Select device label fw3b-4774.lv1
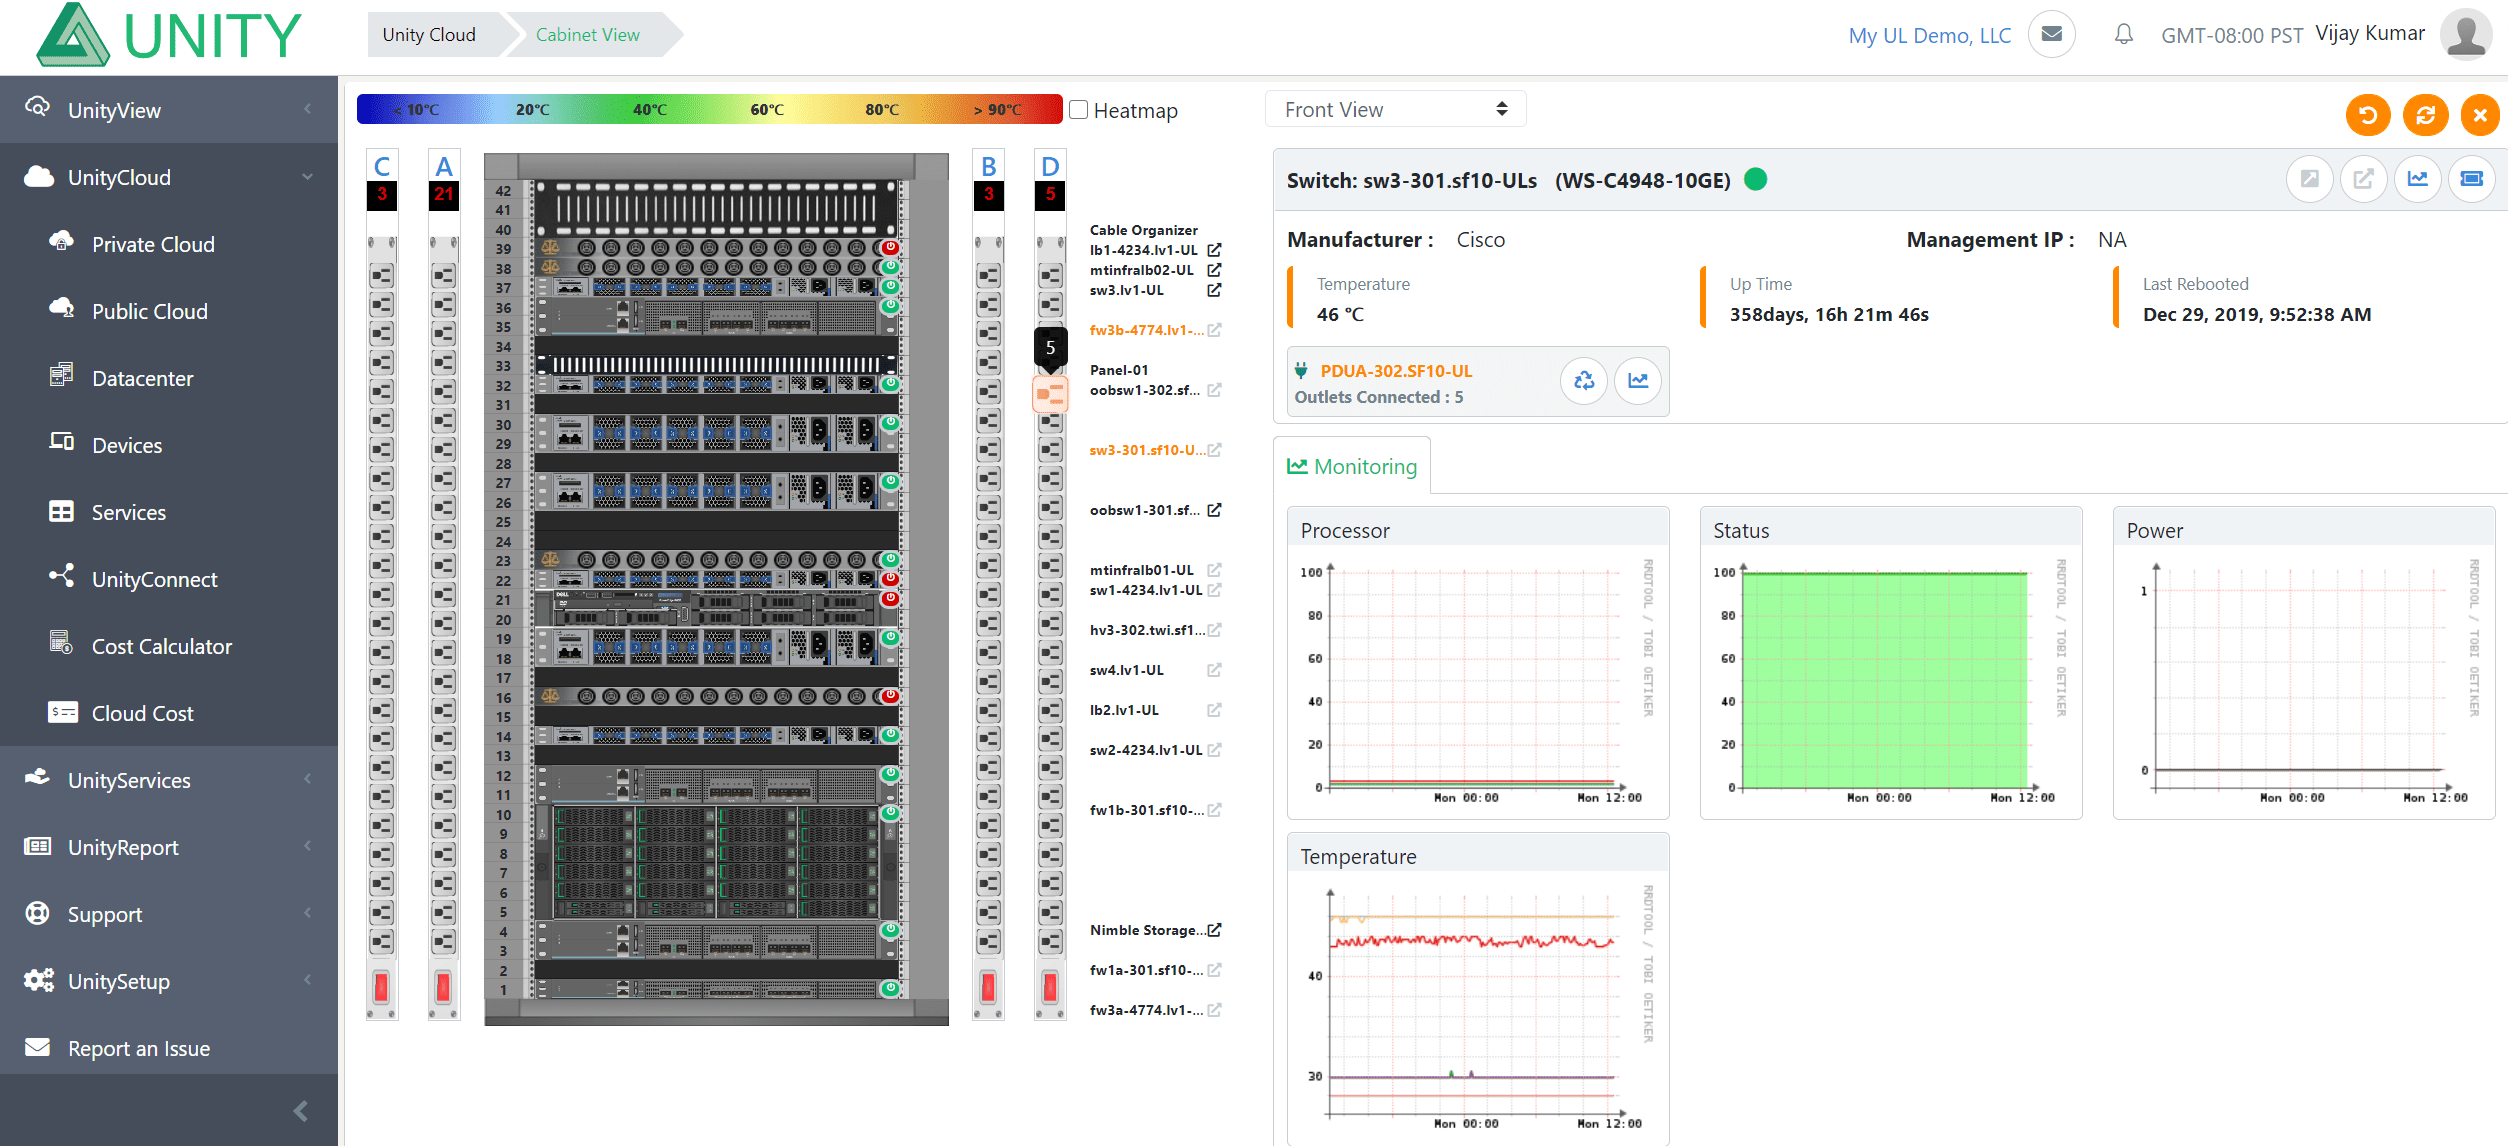This screenshot has height=1146, width=2508. (x=1147, y=330)
